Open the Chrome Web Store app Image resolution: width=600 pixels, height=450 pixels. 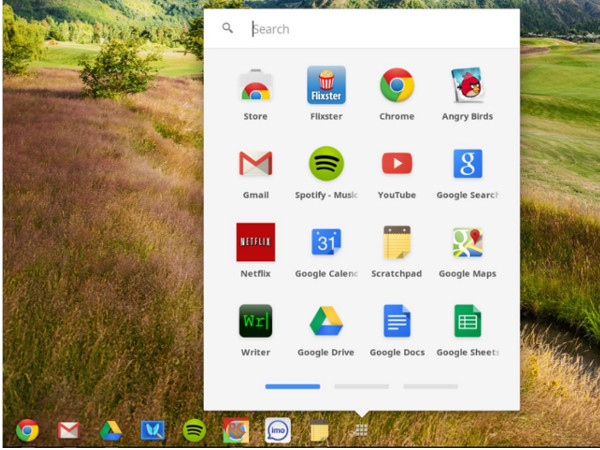tap(256, 85)
